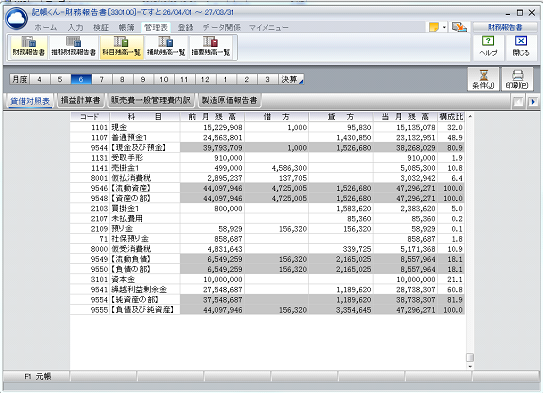Open the マイメニュー menu
This screenshot has height=393, width=543.
coord(268,27)
